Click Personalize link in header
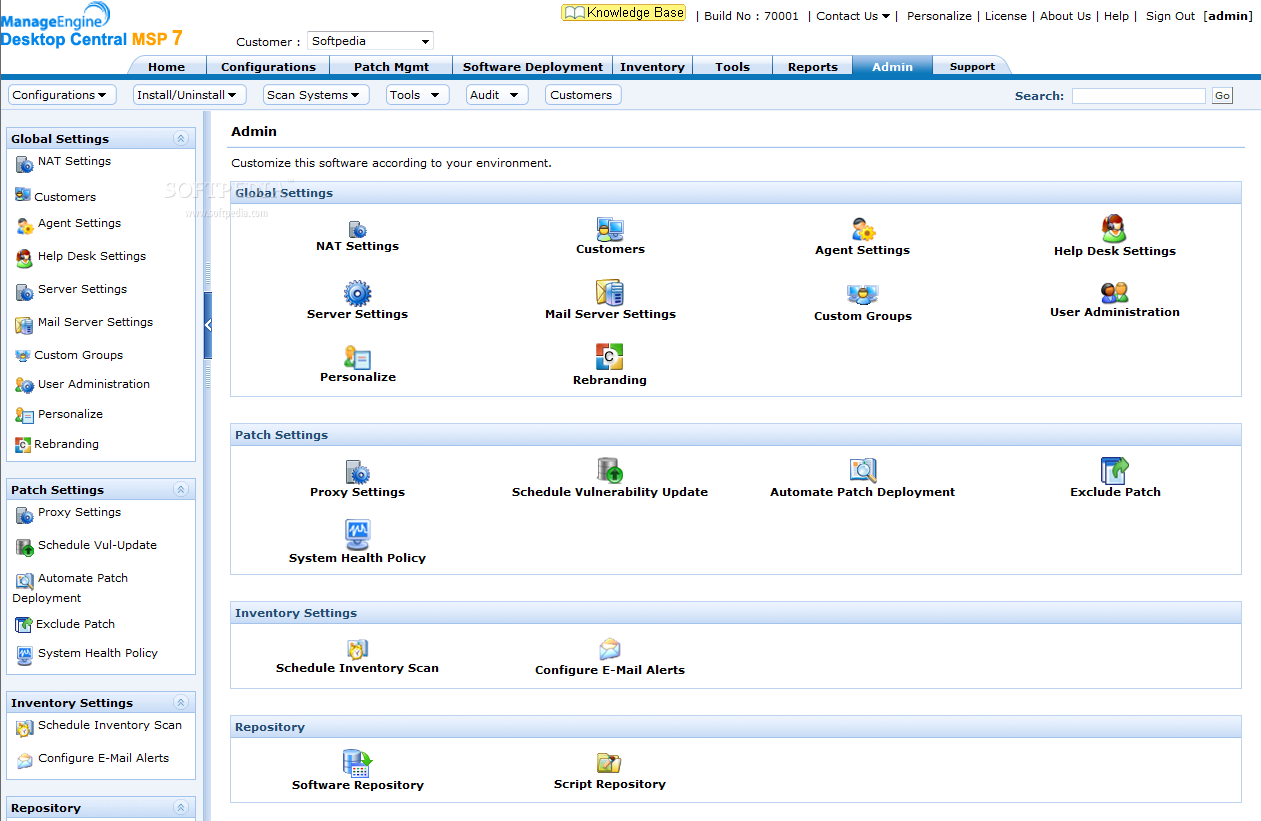 [939, 16]
